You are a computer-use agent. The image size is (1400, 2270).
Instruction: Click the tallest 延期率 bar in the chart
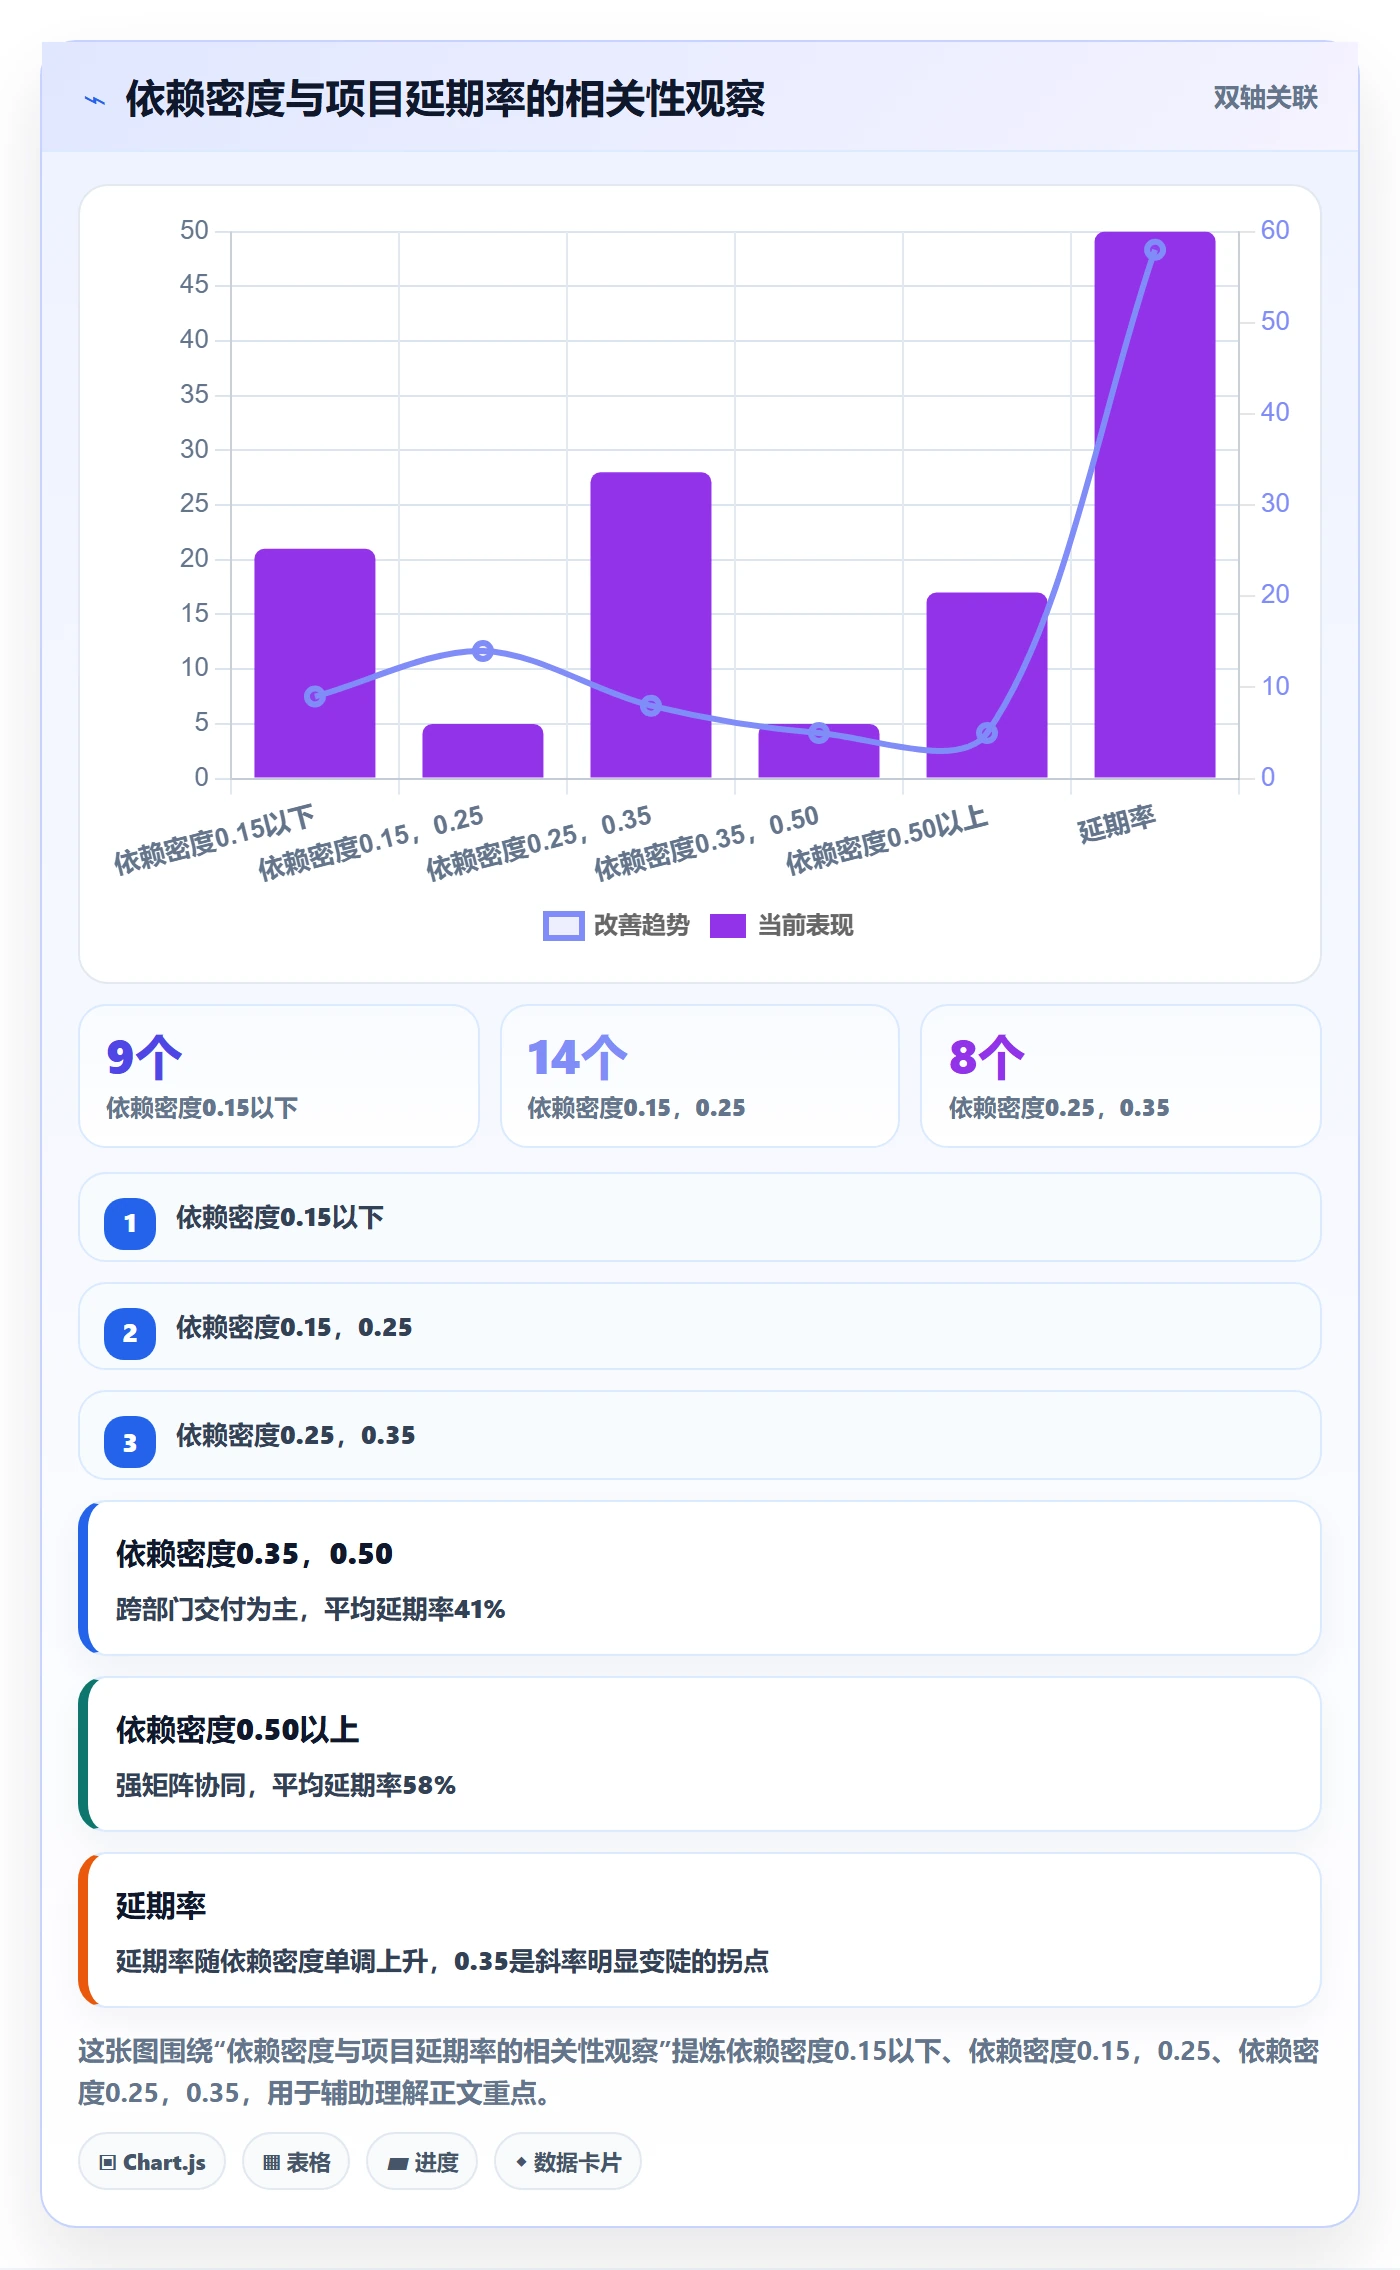click(x=1155, y=505)
